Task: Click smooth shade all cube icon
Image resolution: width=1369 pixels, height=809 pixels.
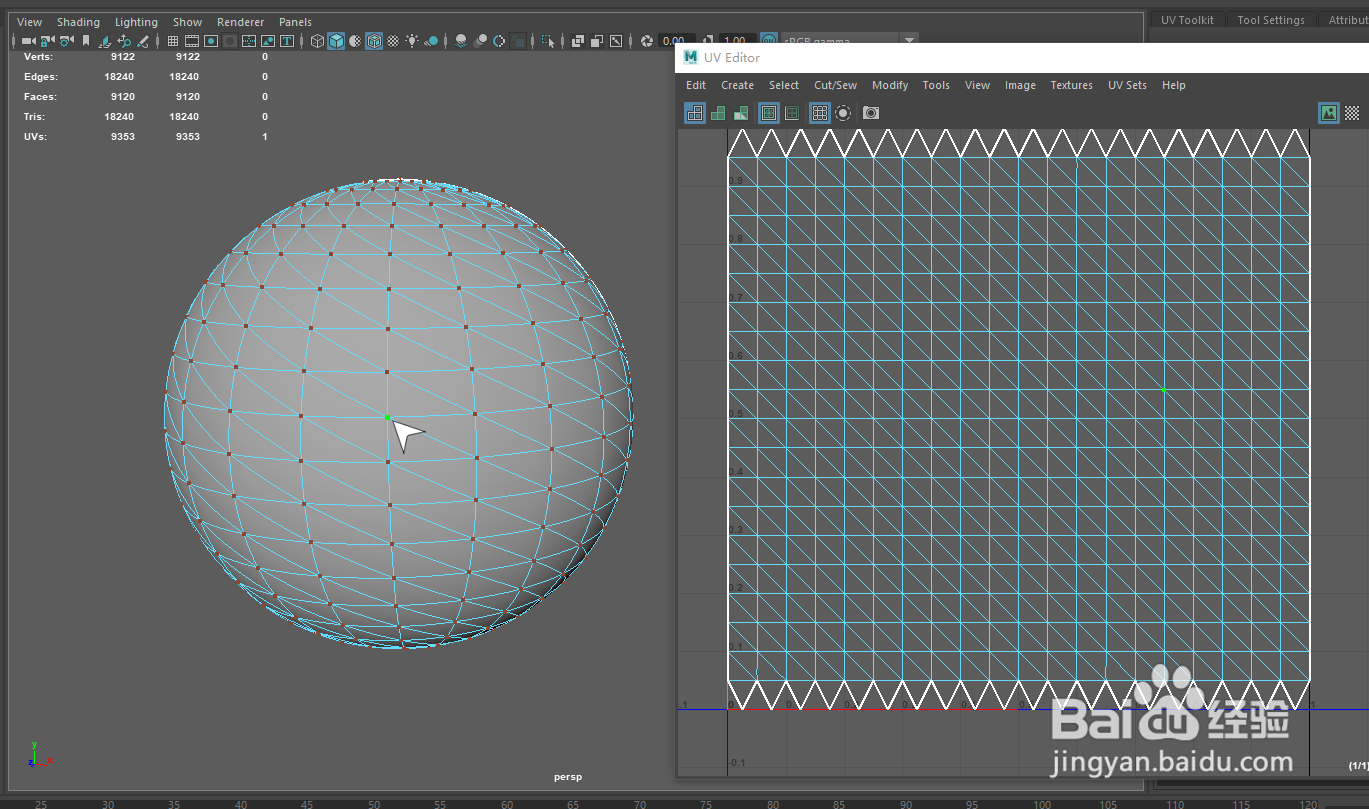Action: [337, 41]
